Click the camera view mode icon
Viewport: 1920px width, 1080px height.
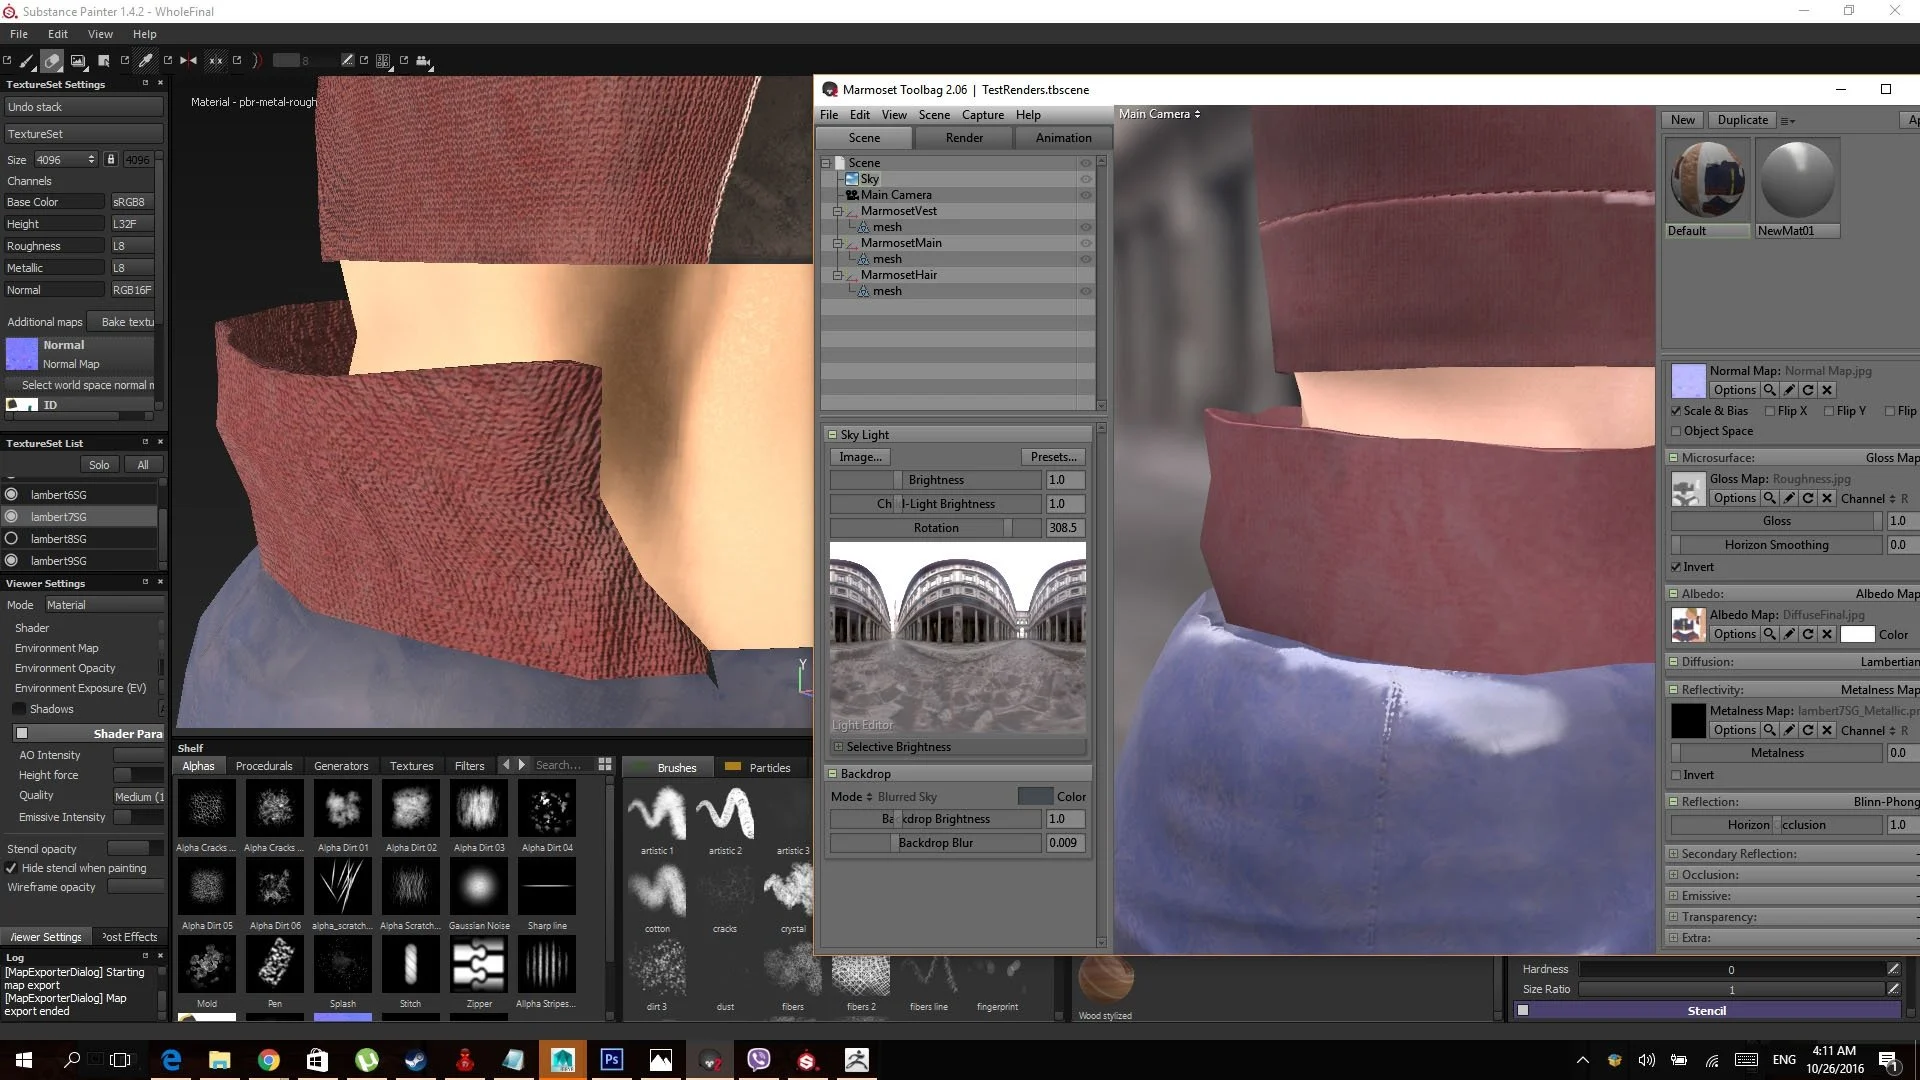coord(424,61)
